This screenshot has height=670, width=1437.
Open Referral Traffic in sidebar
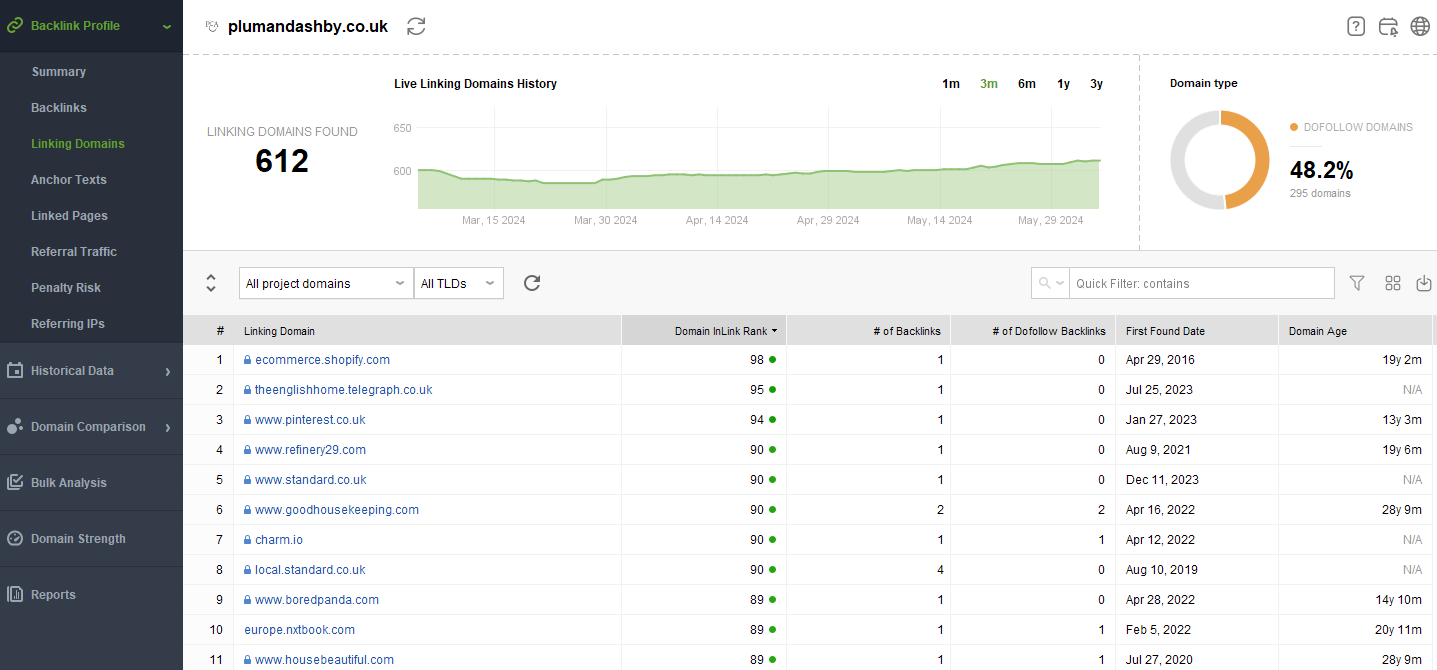click(74, 252)
